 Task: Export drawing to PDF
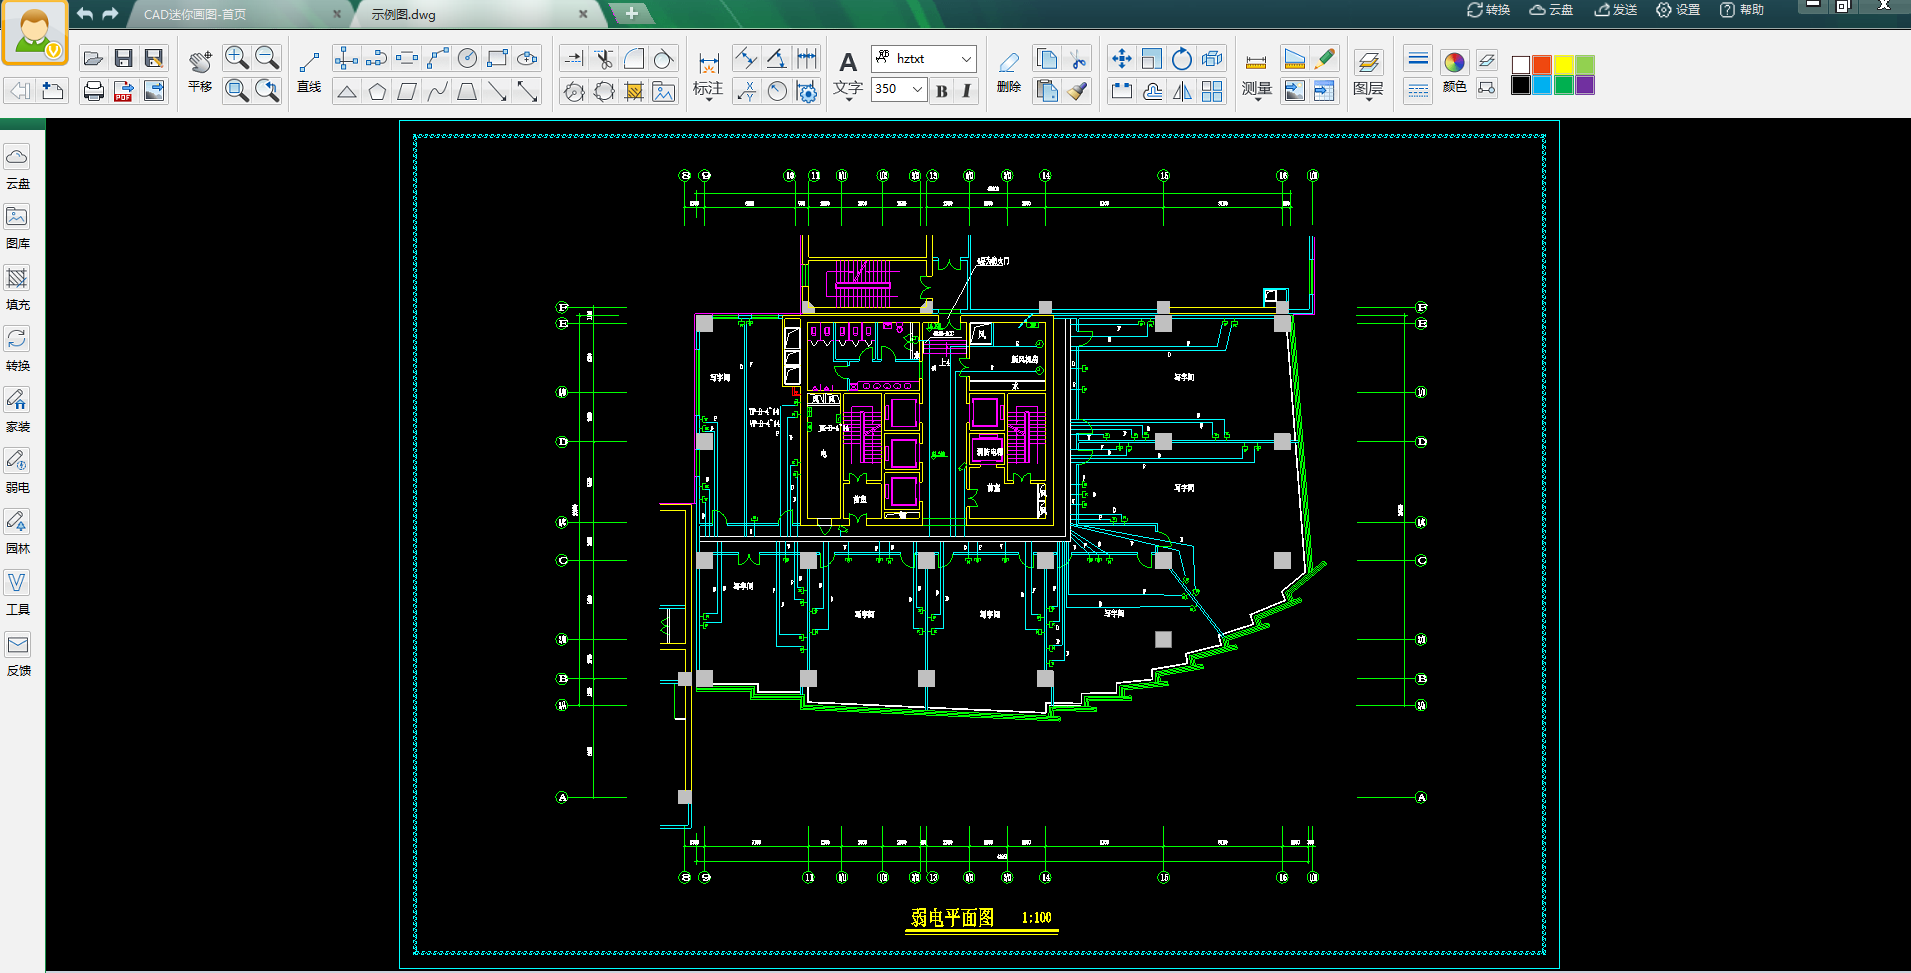tap(123, 91)
